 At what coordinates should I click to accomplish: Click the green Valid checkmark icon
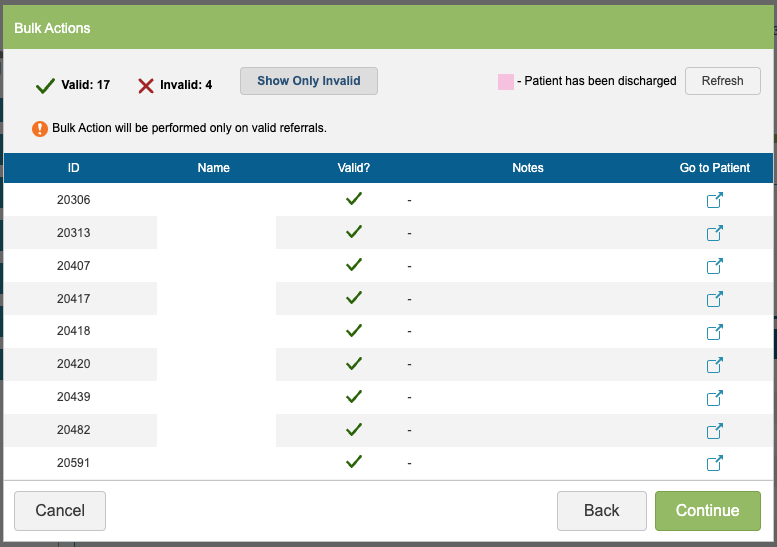(45, 85)
